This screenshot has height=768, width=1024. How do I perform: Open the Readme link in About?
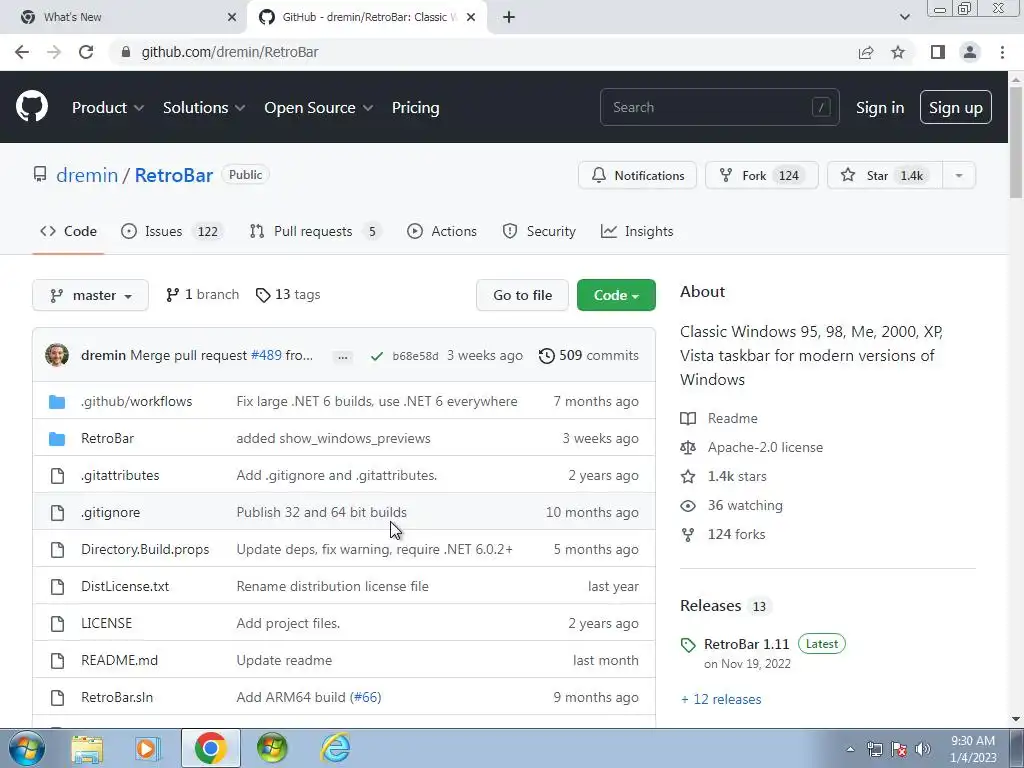point(719,419)
